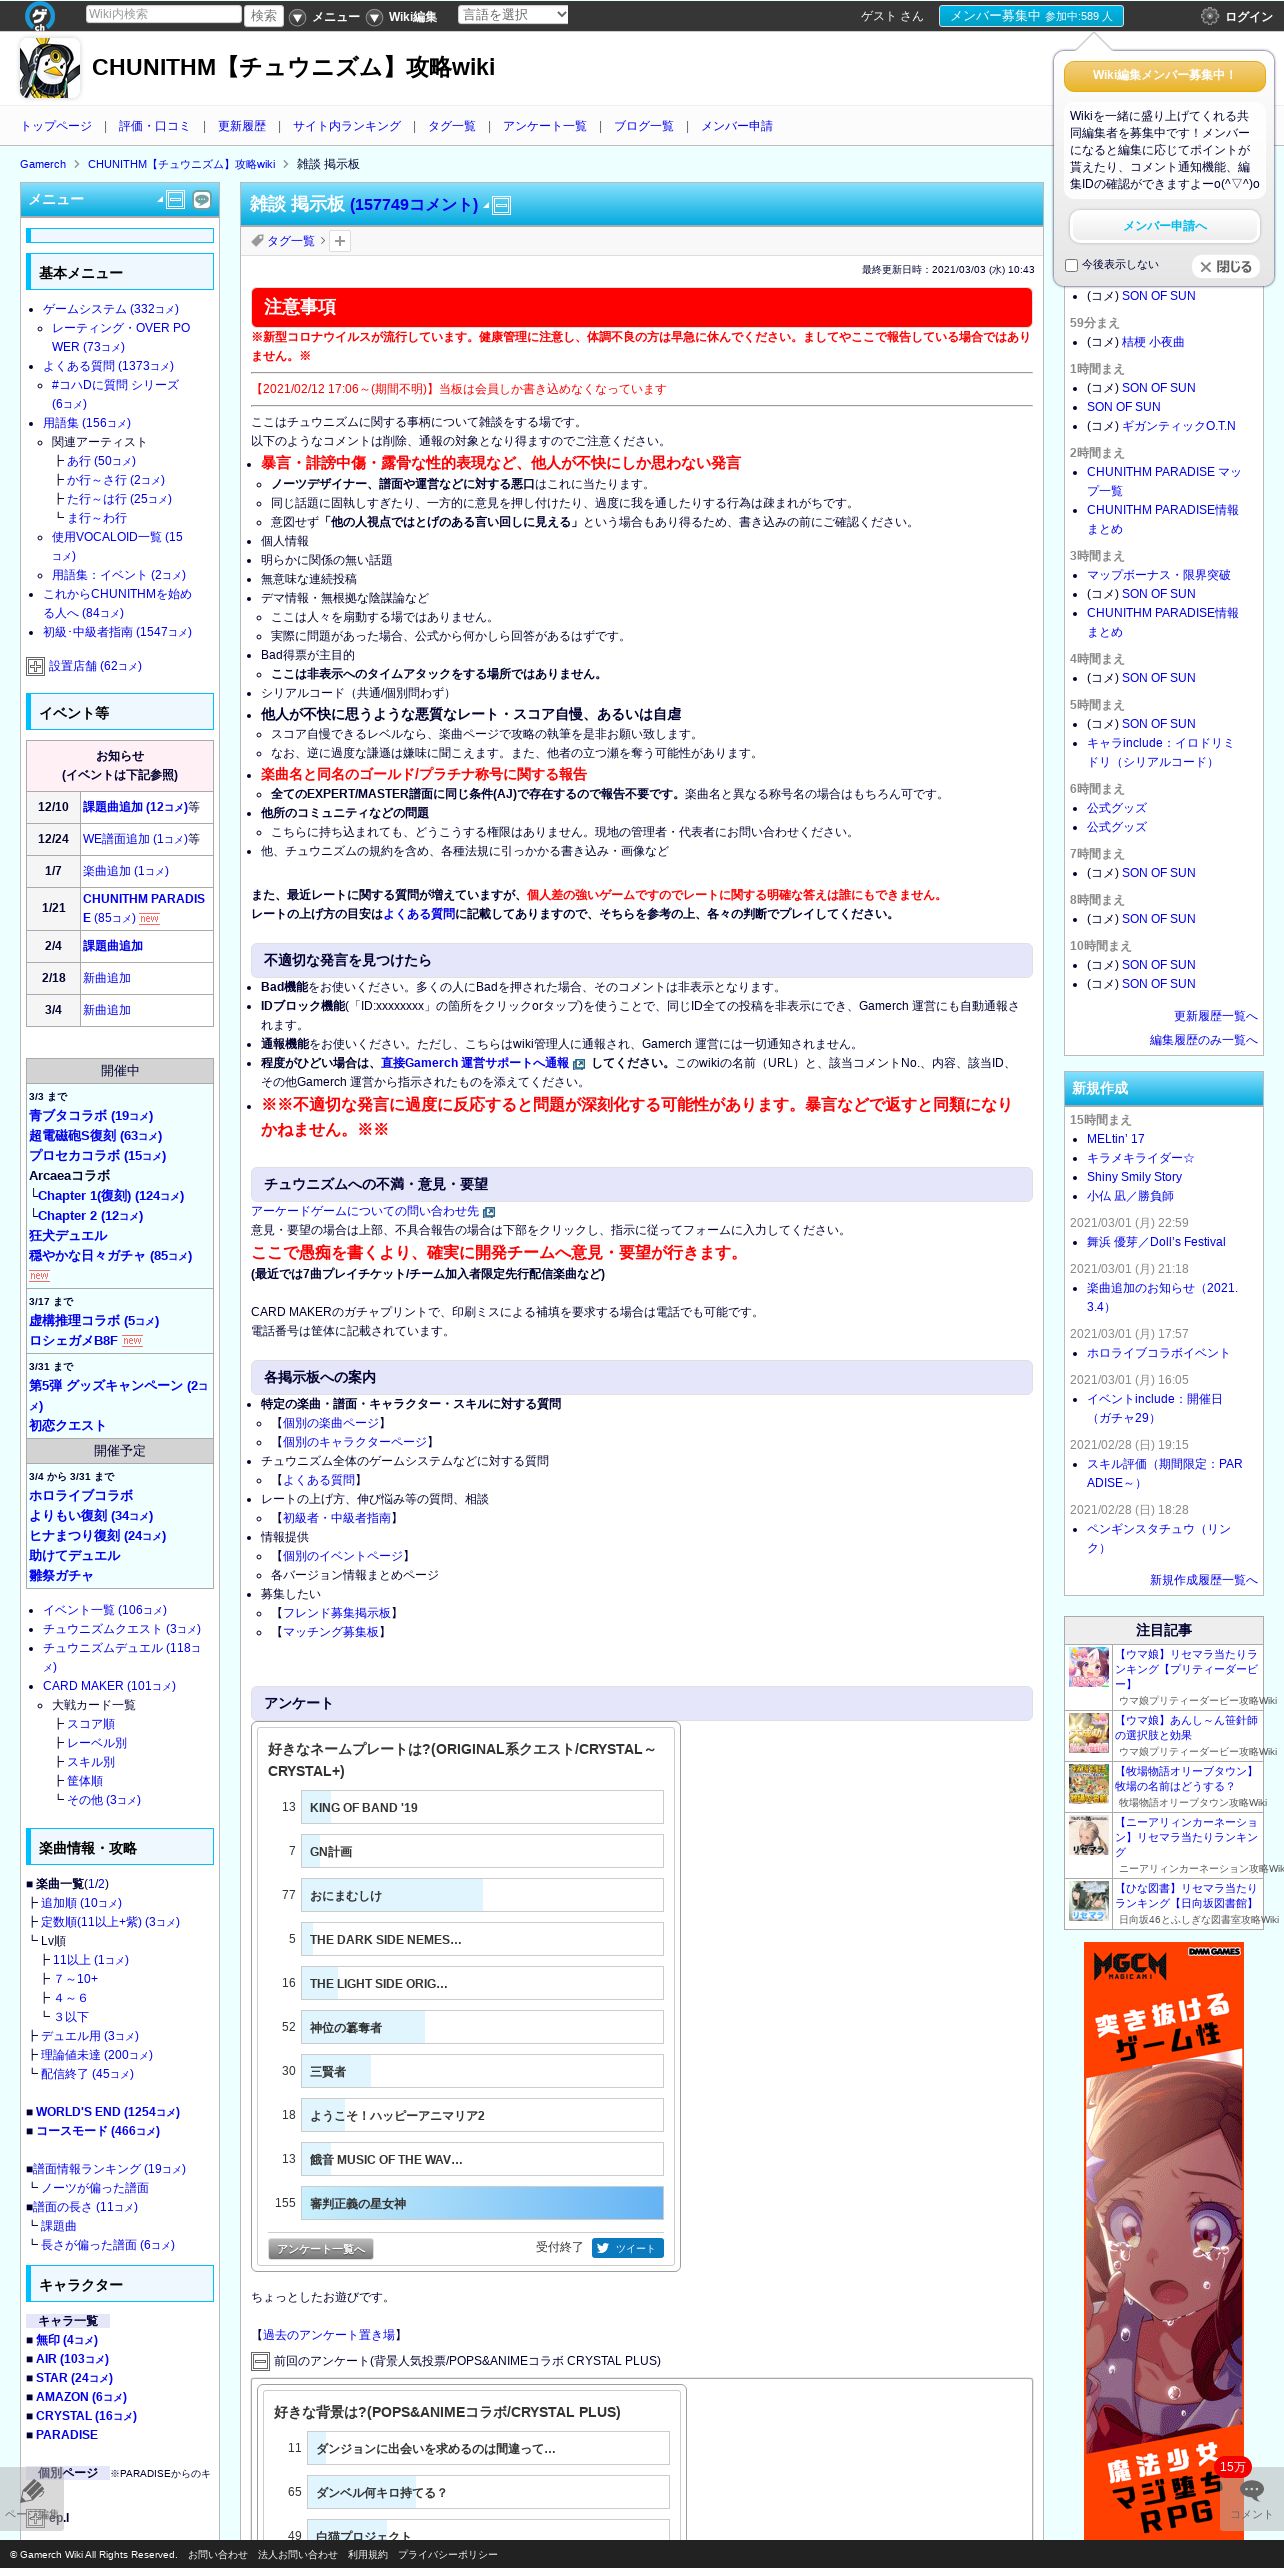Click the 審判正義の星女神 poll result bar
This screenshot has width=1284, height=2568.
[x=482, y=2203]
